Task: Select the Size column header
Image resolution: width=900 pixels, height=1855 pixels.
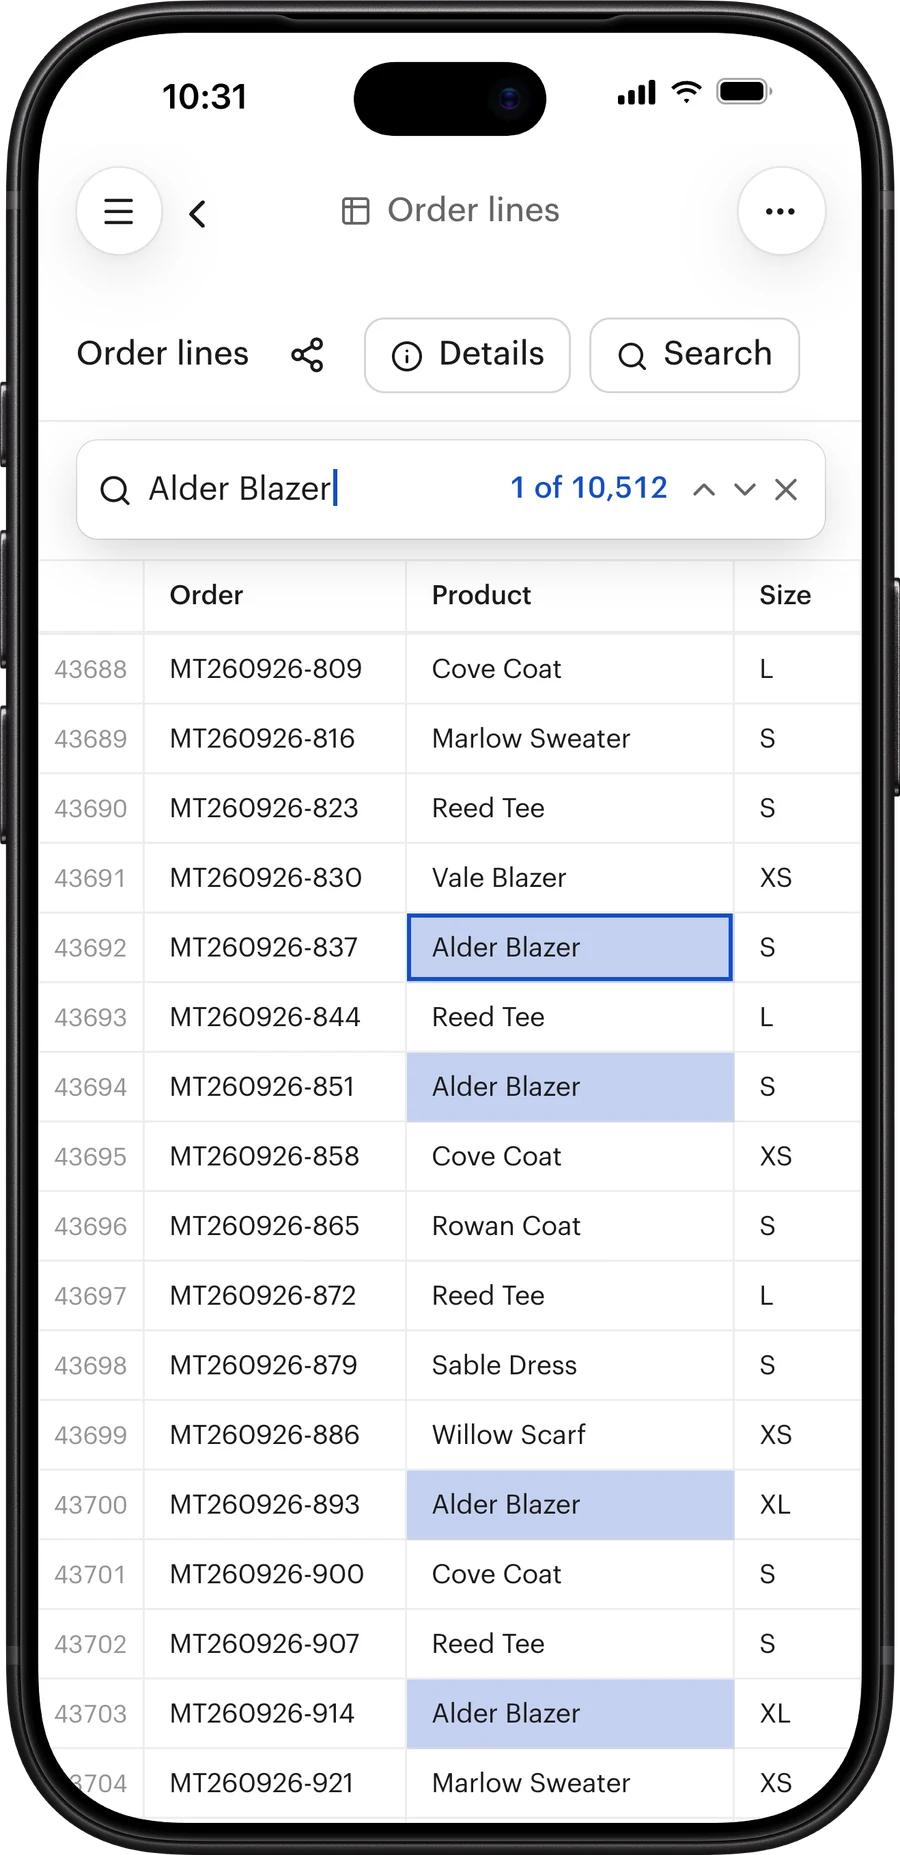Action: click(797, 595)
